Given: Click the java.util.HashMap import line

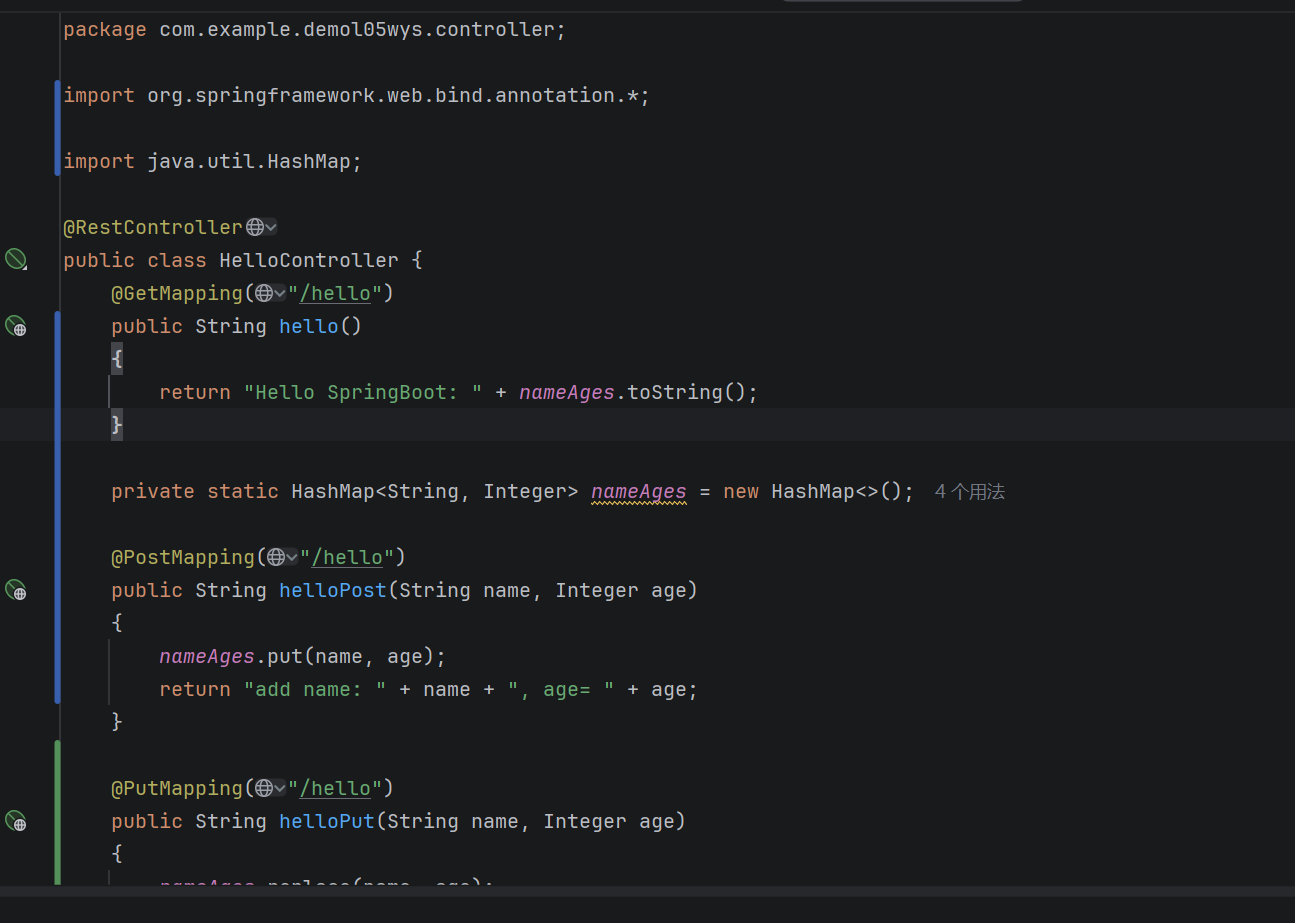Looking at the screenshot, I should 212,161.
